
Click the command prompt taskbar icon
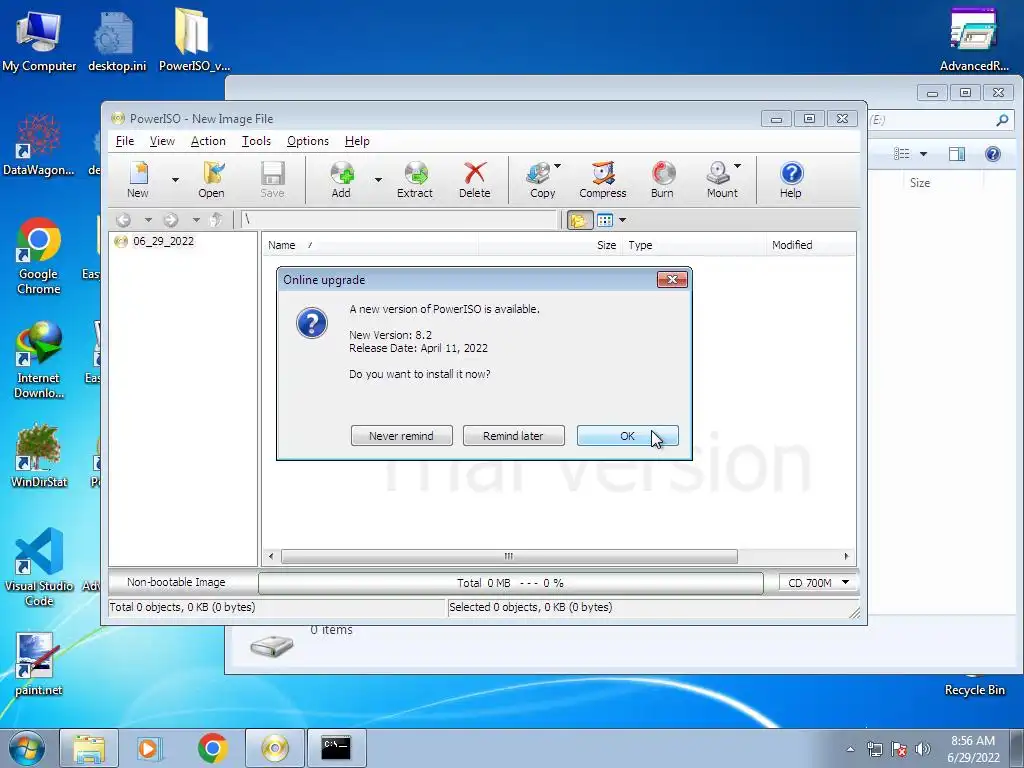pos(336,748)
